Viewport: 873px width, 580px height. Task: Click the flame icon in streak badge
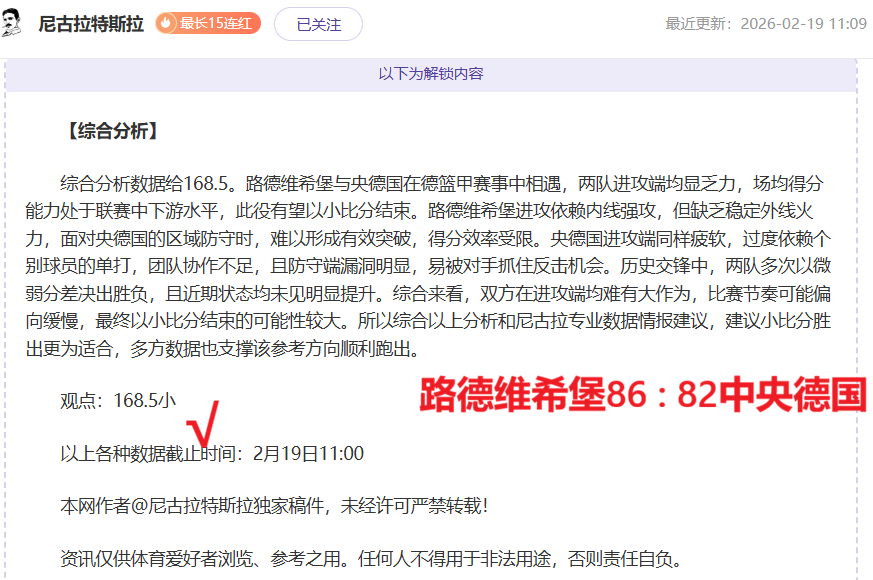[168, 24]
